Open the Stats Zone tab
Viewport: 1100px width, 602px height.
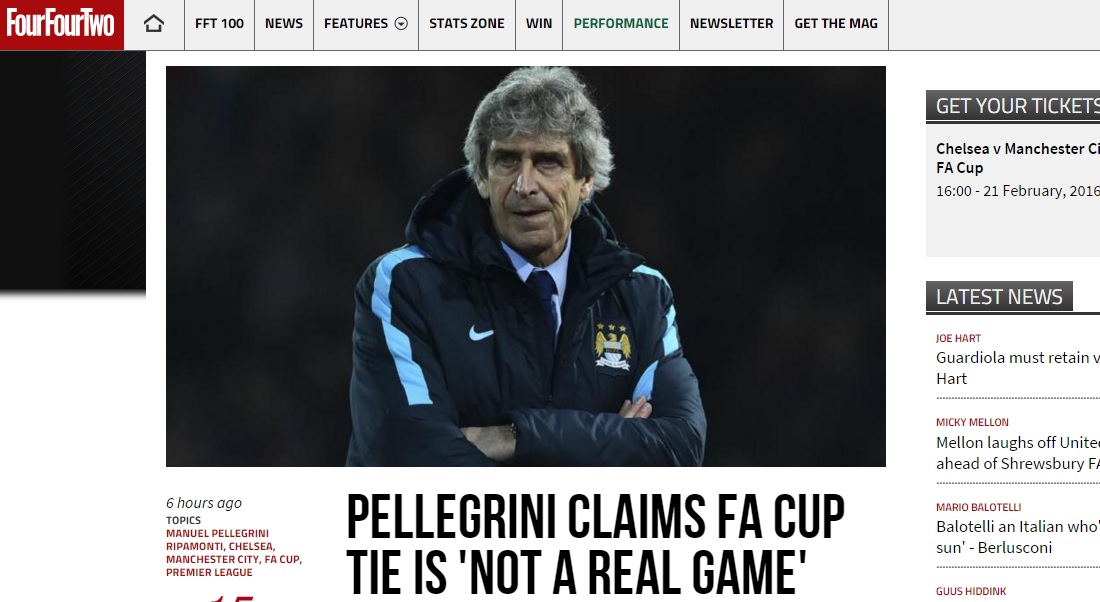(467, 24)
